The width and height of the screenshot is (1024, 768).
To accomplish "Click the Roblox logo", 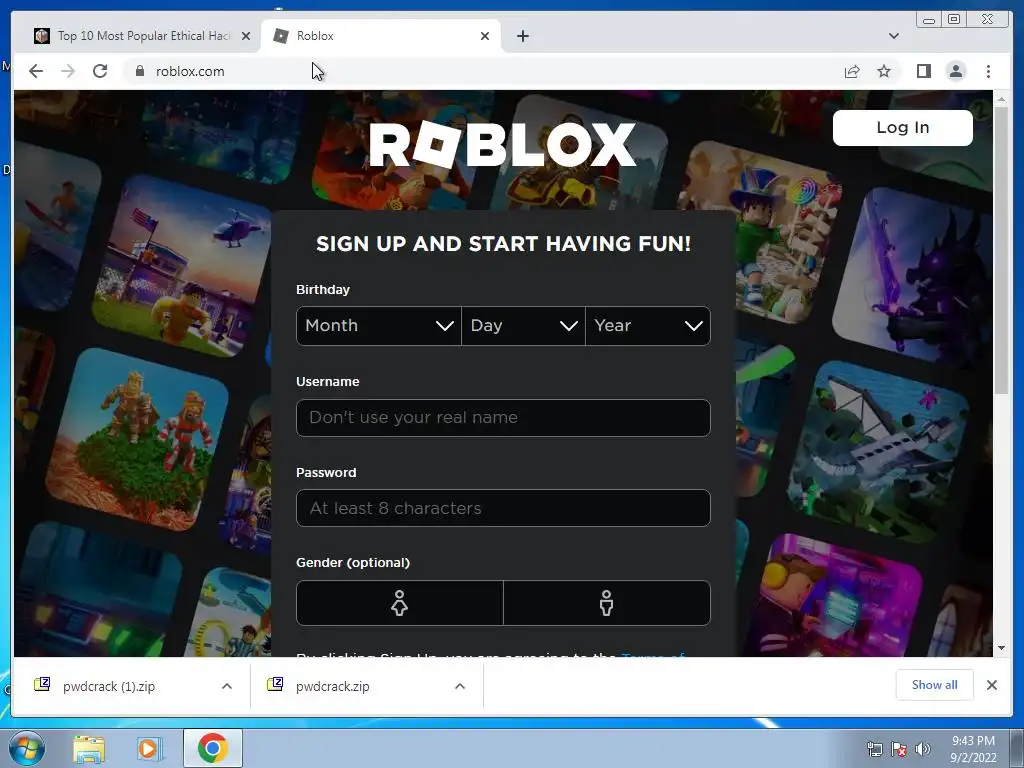I will tap(502, 144).
